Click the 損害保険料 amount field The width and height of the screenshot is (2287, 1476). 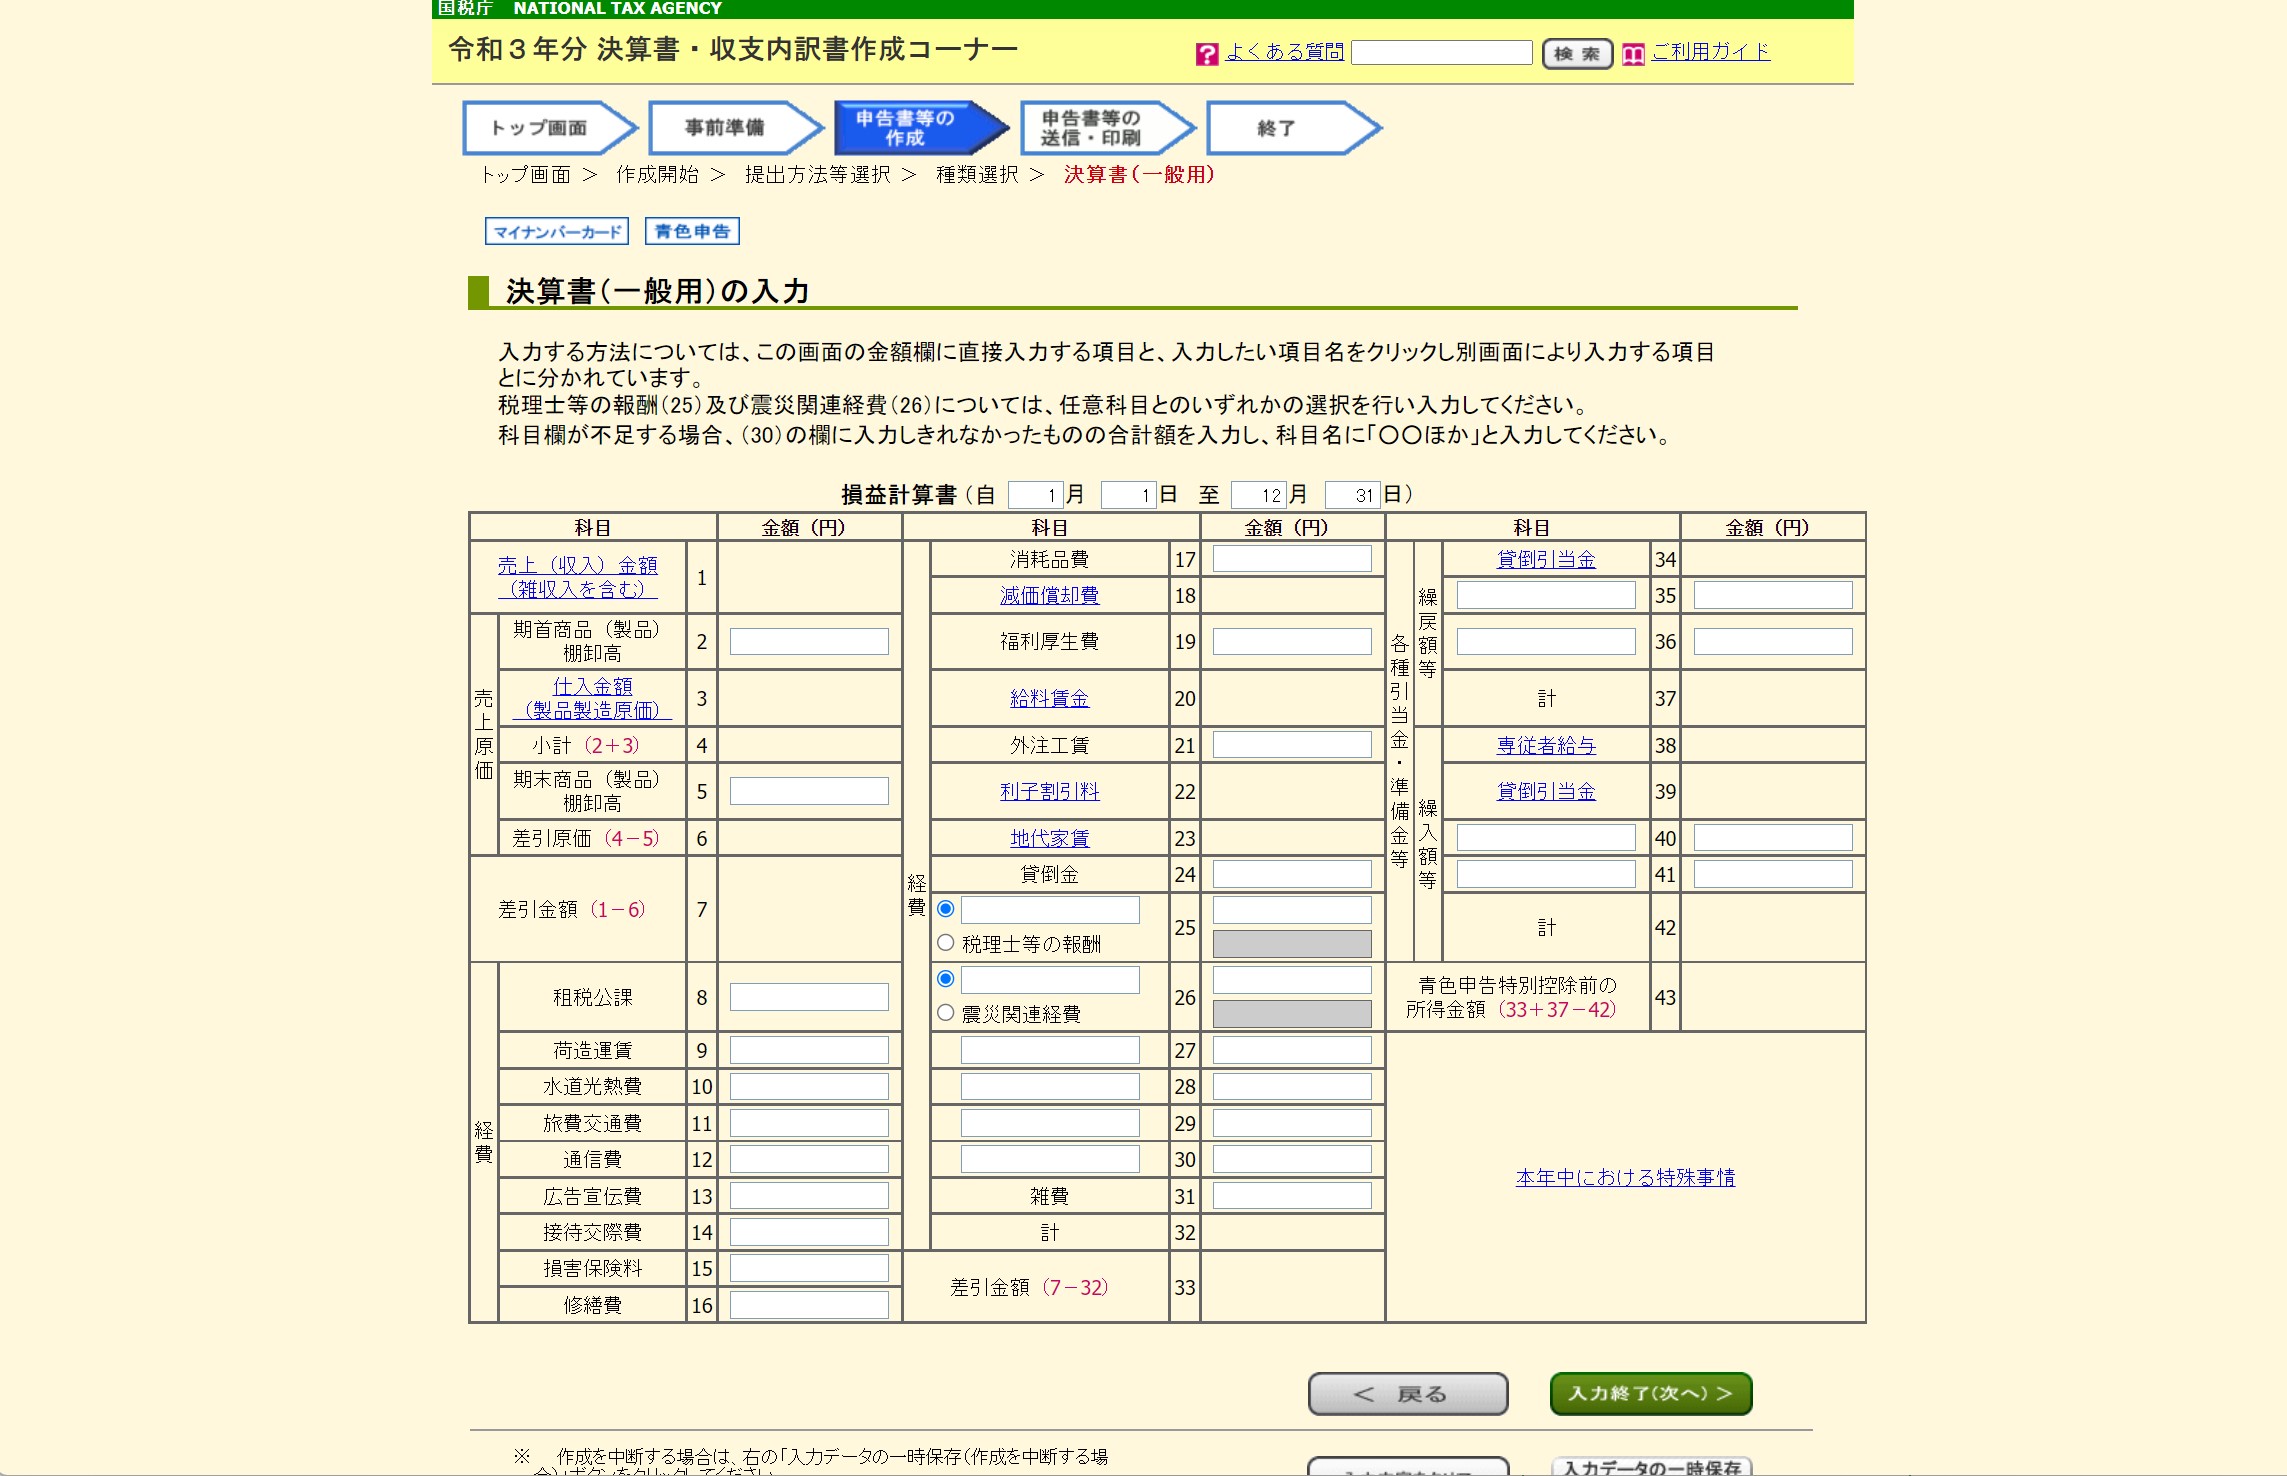tap(810, 1268)
